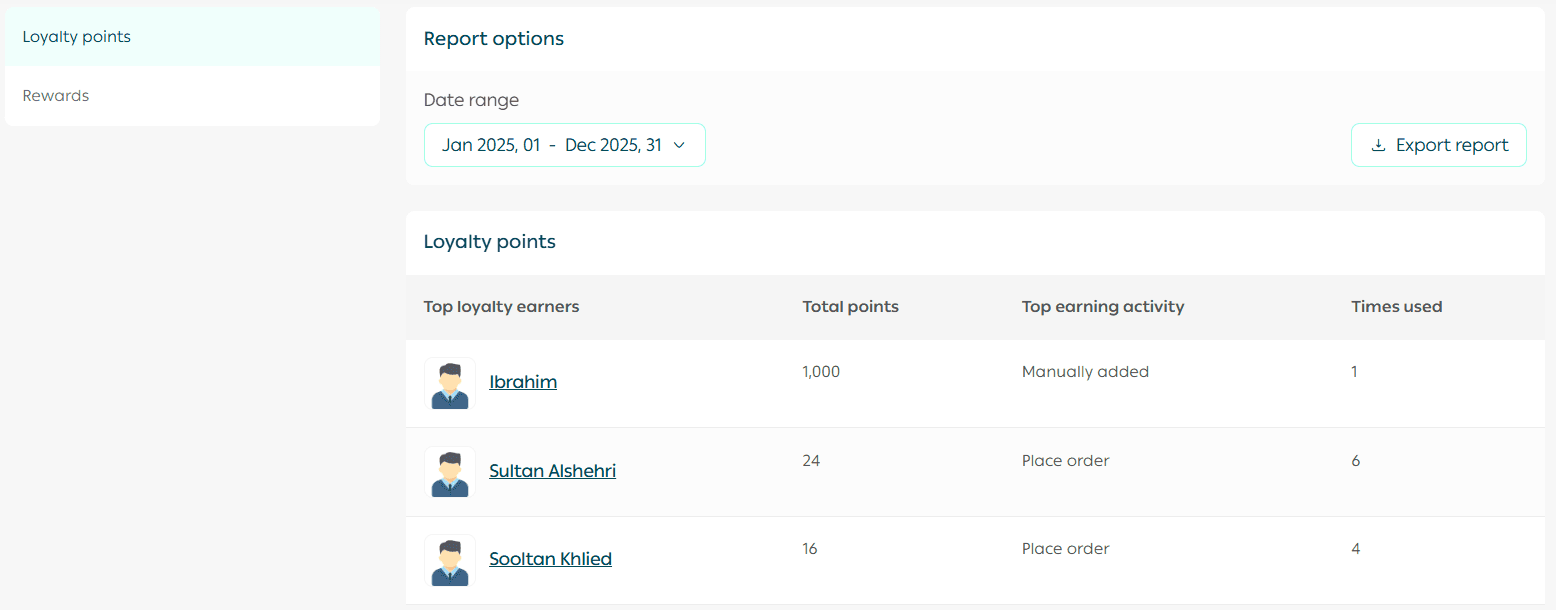Open the Loyalty points sidebar section
The height and width of the screenshot is (610, 1556).
pos(77,37)
